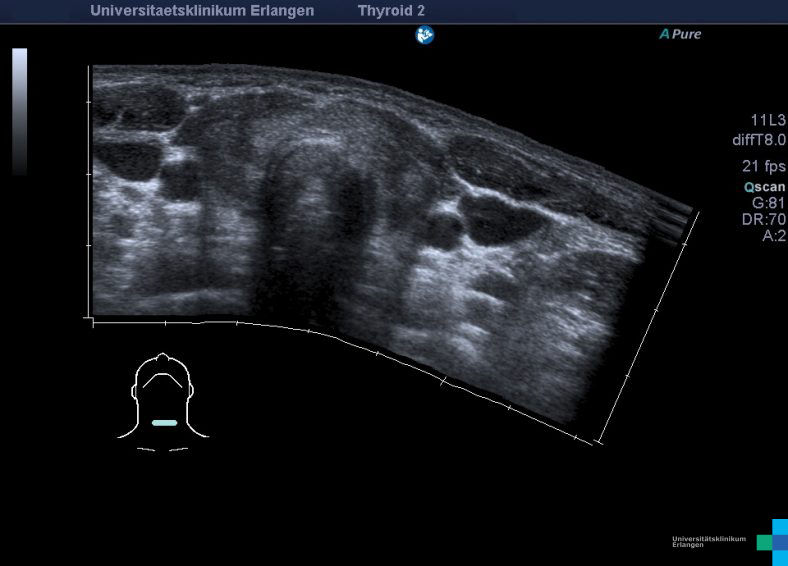788x566 pixels.
Task: Click the Universitaetsklinikum Erlangen header text
Action: pyautogui.click(x=202, y=11)
